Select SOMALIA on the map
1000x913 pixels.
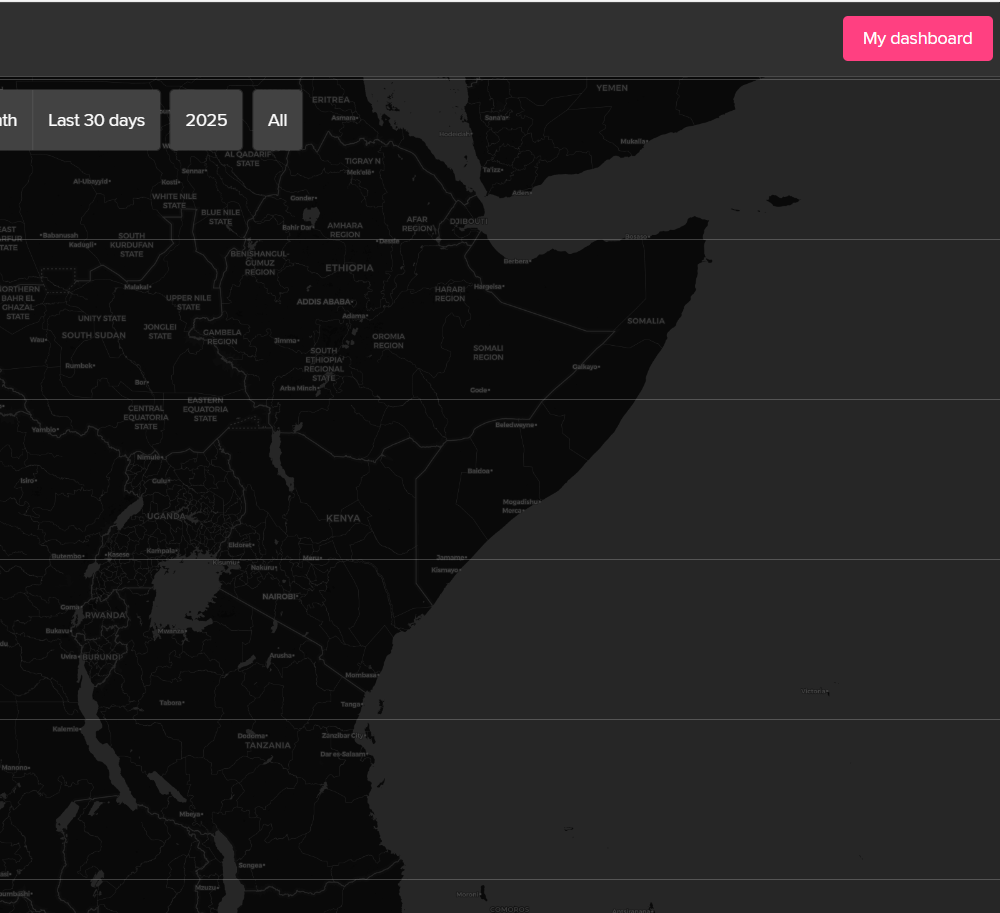645,321
